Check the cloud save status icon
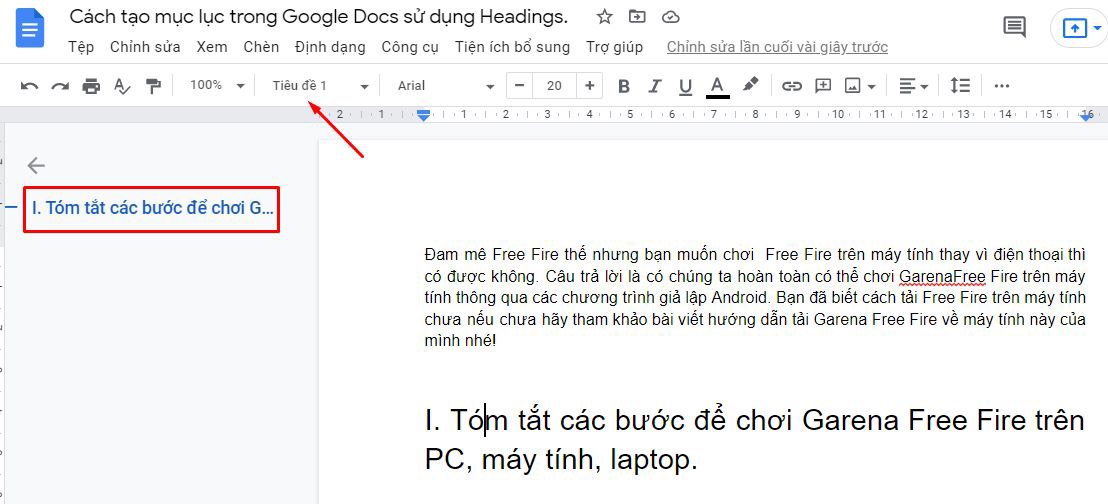This screenshot has height=504, width=1108. tap(671, 17)
